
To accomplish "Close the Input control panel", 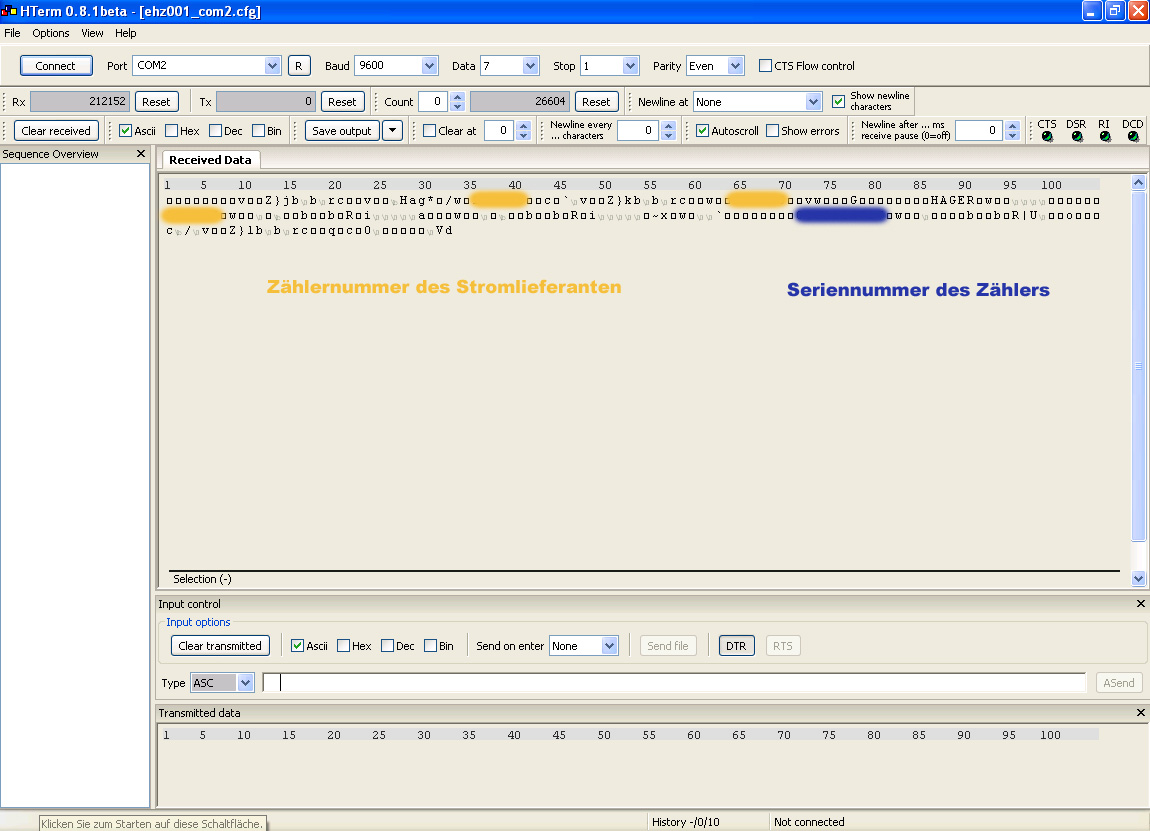I will coord(1140,604).
